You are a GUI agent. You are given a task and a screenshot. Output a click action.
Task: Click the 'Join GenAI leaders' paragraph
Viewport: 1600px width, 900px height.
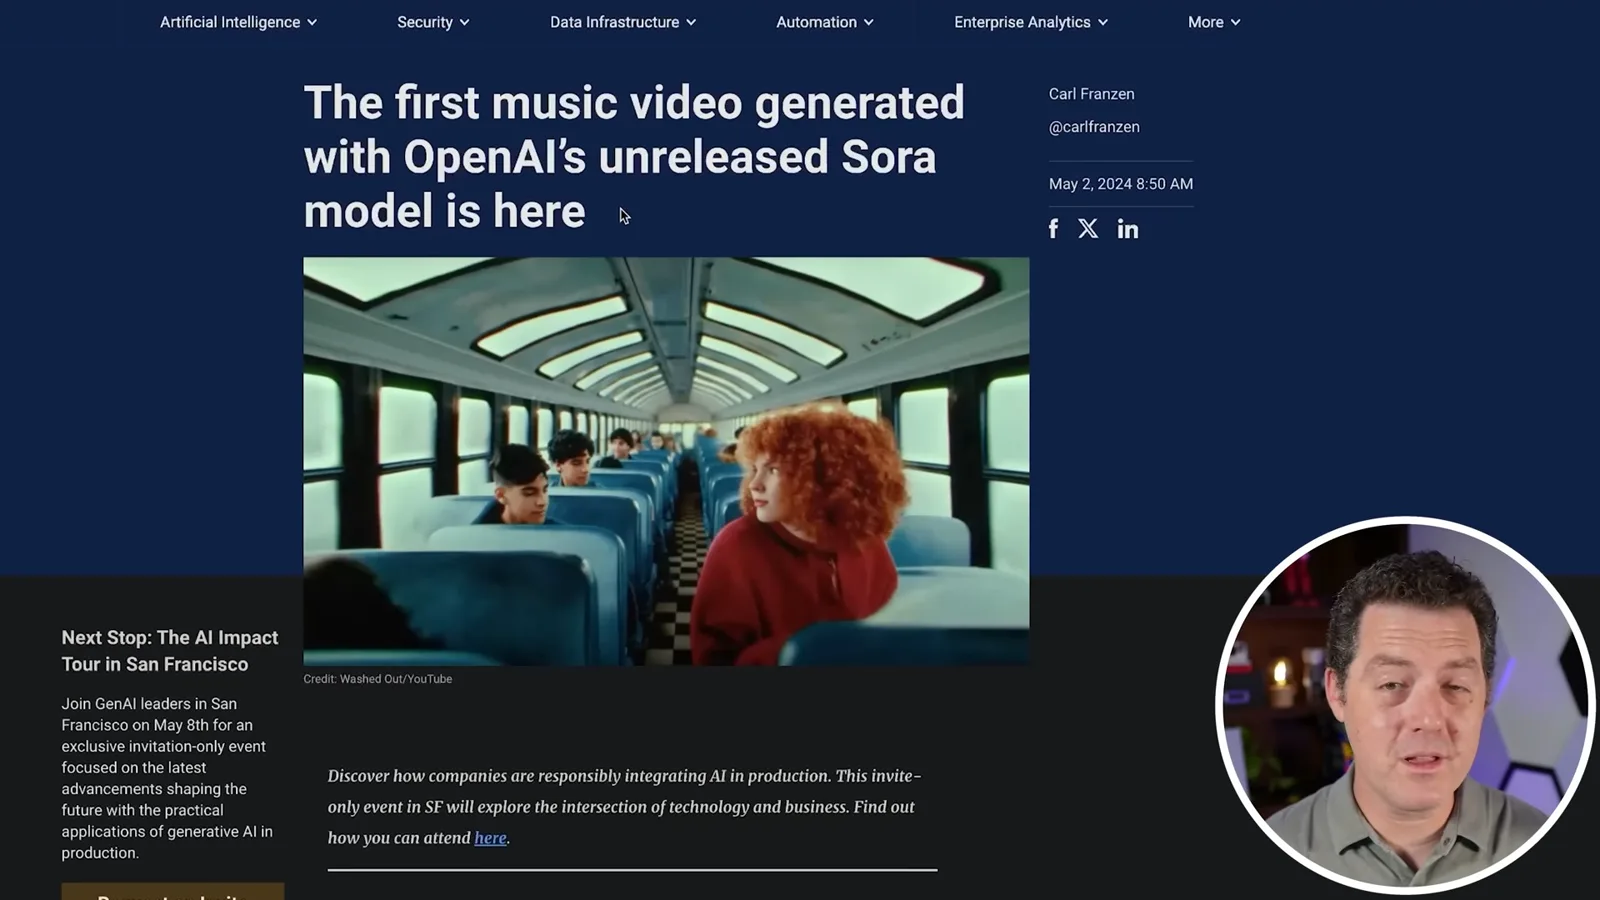click(x=167, y=778)
